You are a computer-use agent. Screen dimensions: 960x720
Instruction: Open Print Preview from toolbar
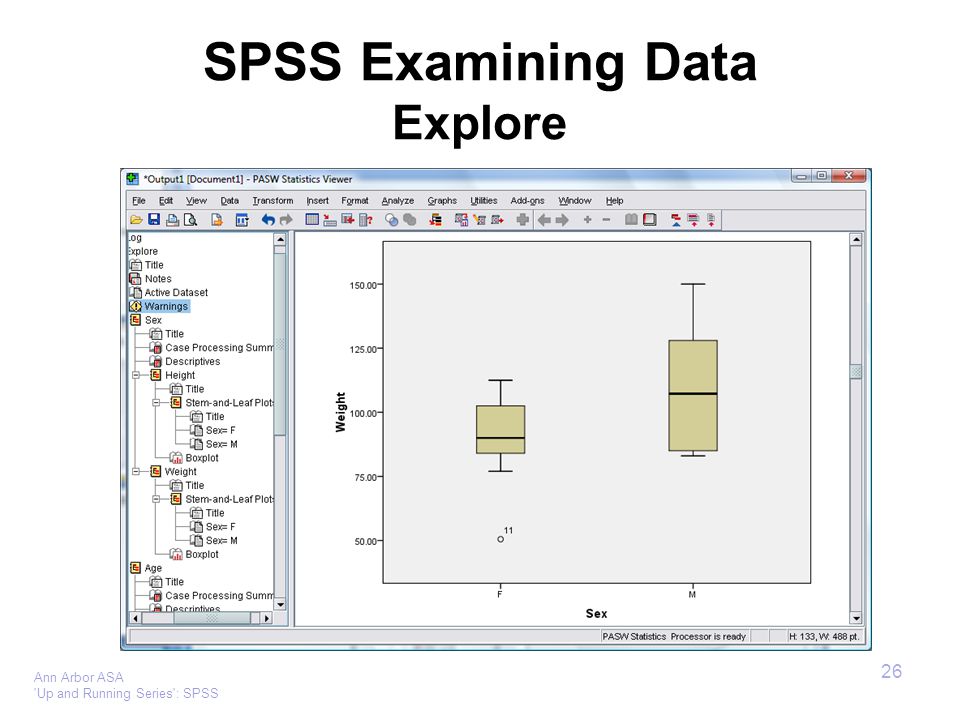coord(190,220)
